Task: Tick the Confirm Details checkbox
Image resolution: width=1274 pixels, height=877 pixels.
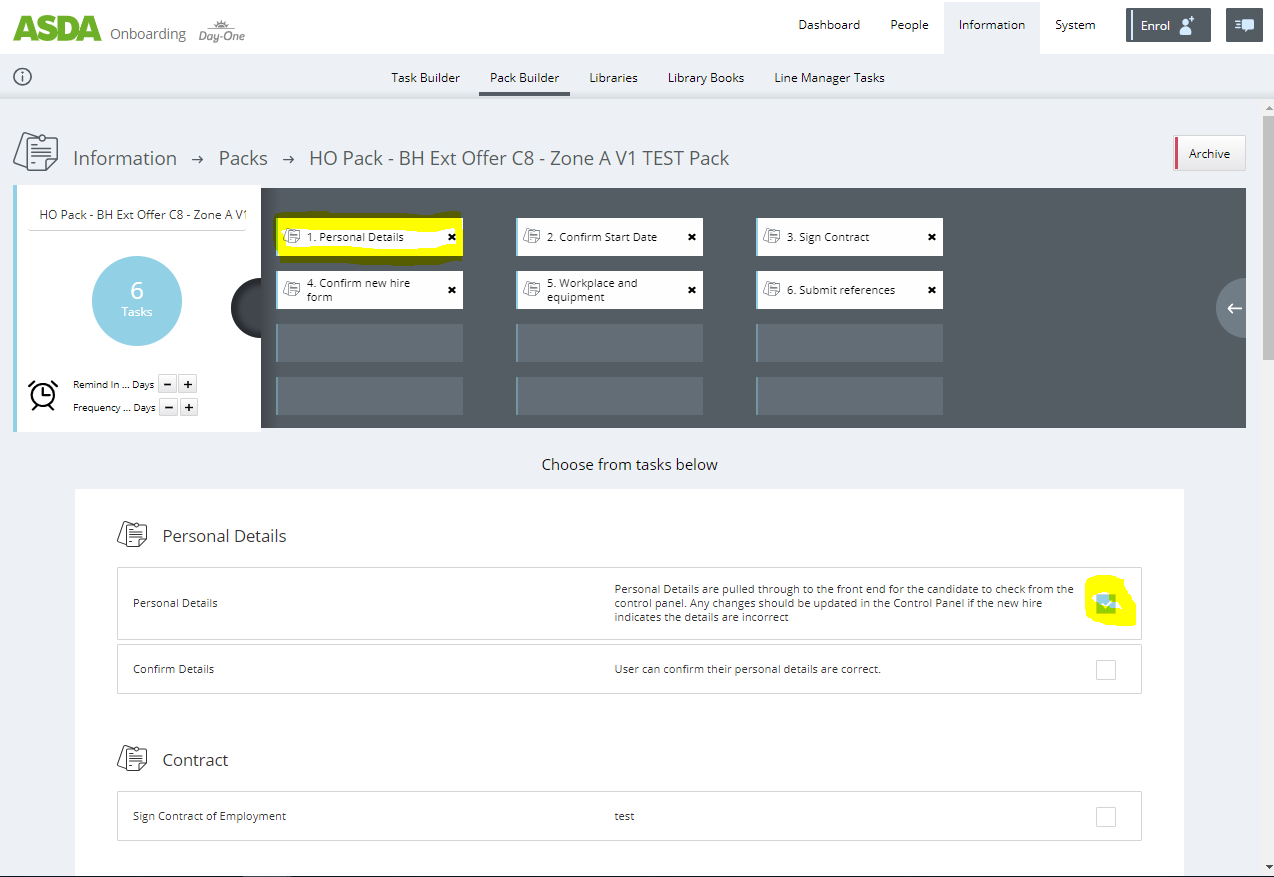Action: coord(1105,670)
